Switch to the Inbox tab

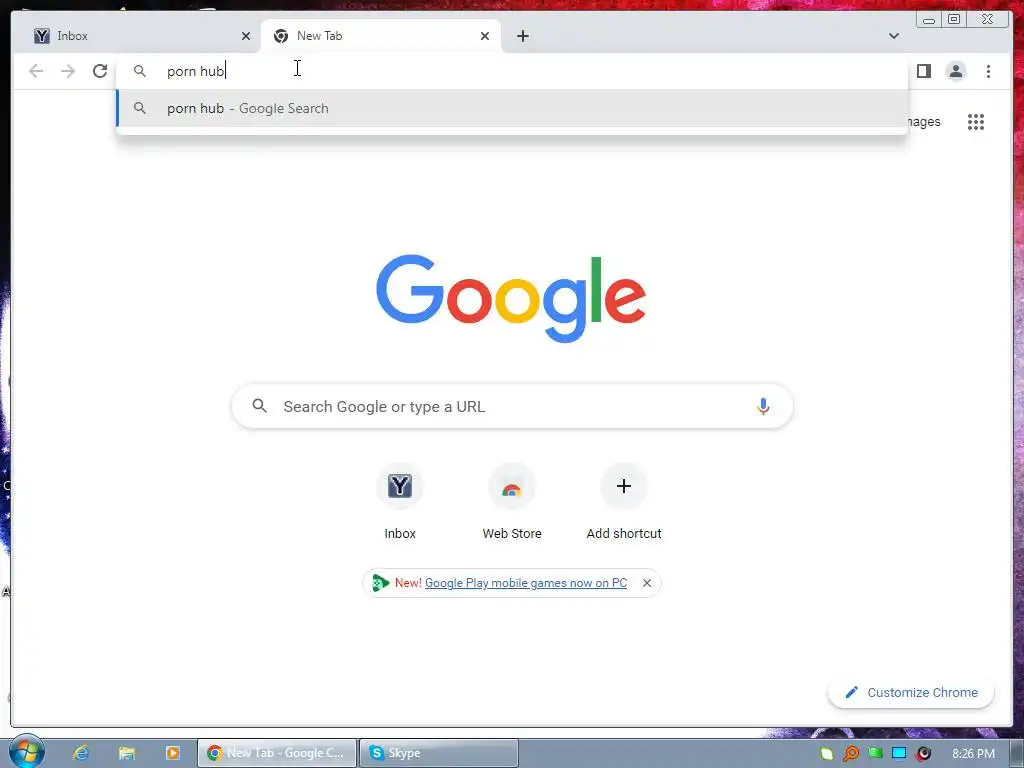pyautogui.click(x=140, y=36)
